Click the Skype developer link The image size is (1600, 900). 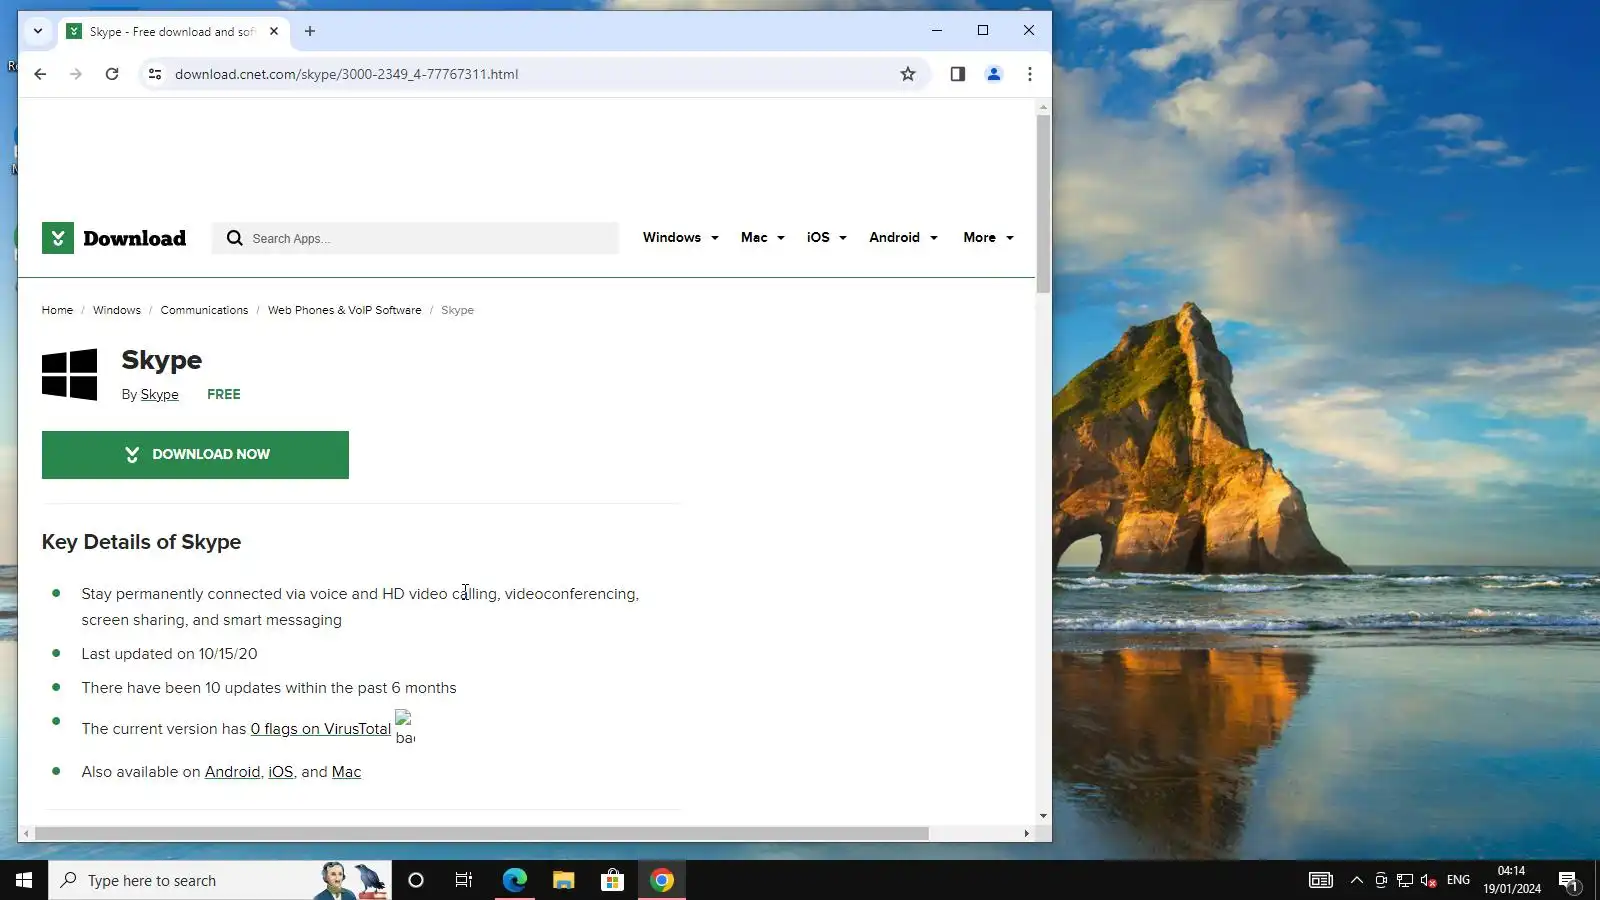click(159, 394)
